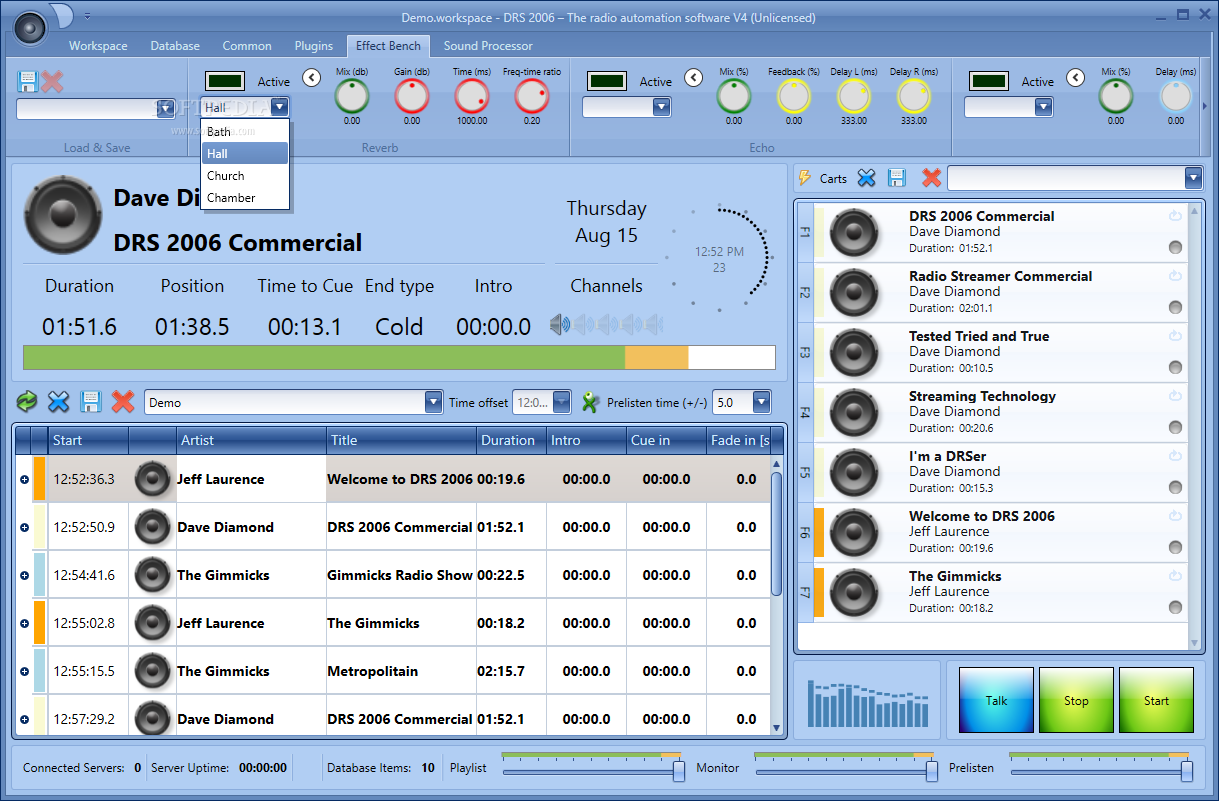Click the Monitor volume slider handle
Screen dimensions: 1219x801
(932, 771)
